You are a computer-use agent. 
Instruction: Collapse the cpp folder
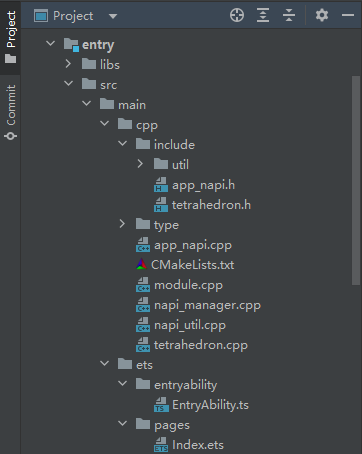(104, 123)
